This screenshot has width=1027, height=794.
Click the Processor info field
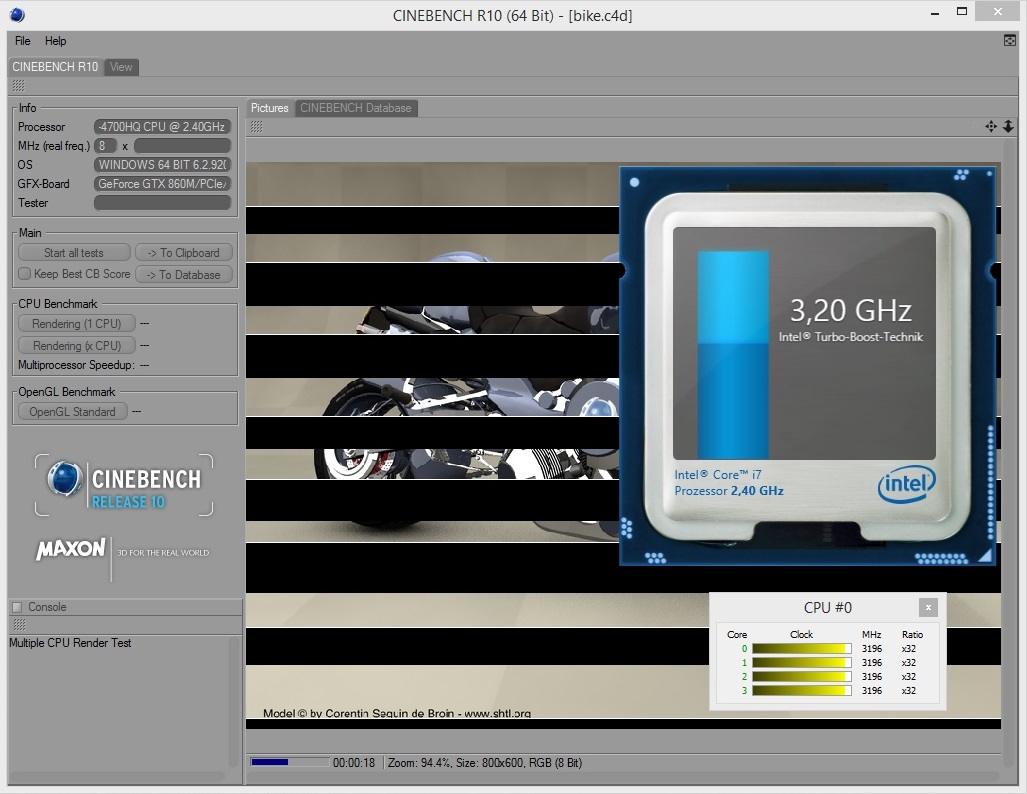[x=162, y=126]
